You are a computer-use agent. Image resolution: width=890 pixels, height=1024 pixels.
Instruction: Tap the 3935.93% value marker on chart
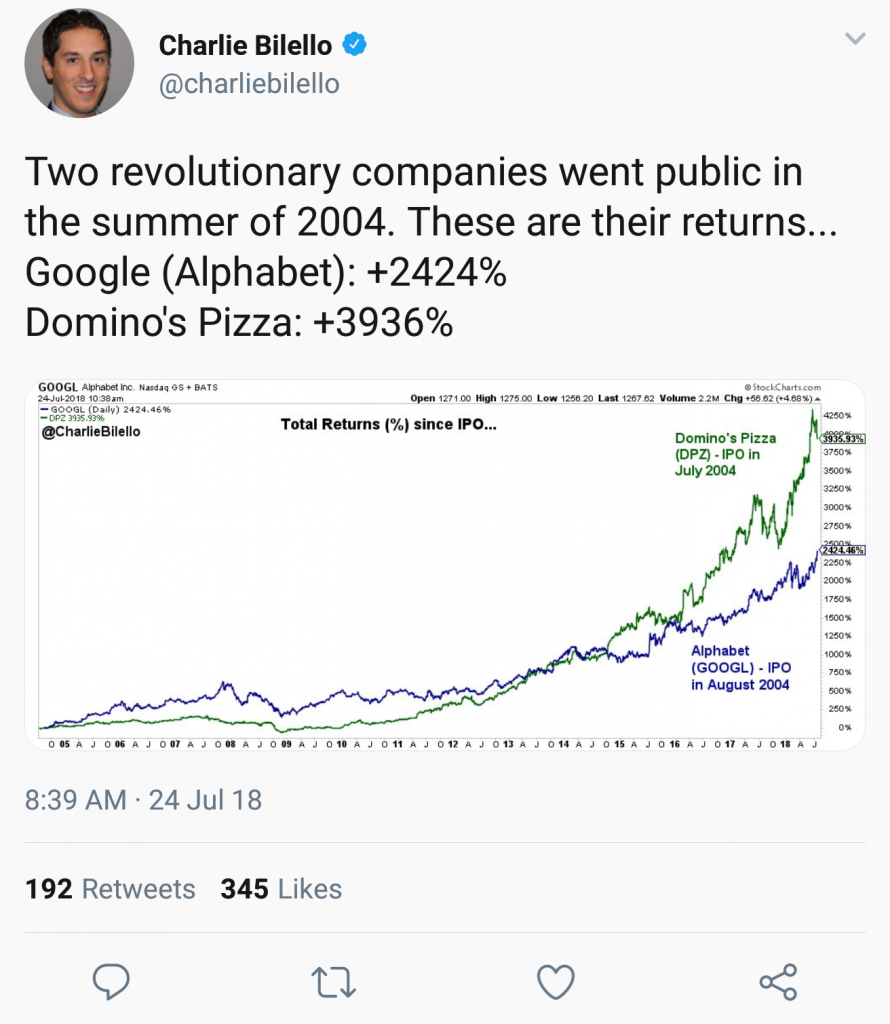tap(843, 439)
